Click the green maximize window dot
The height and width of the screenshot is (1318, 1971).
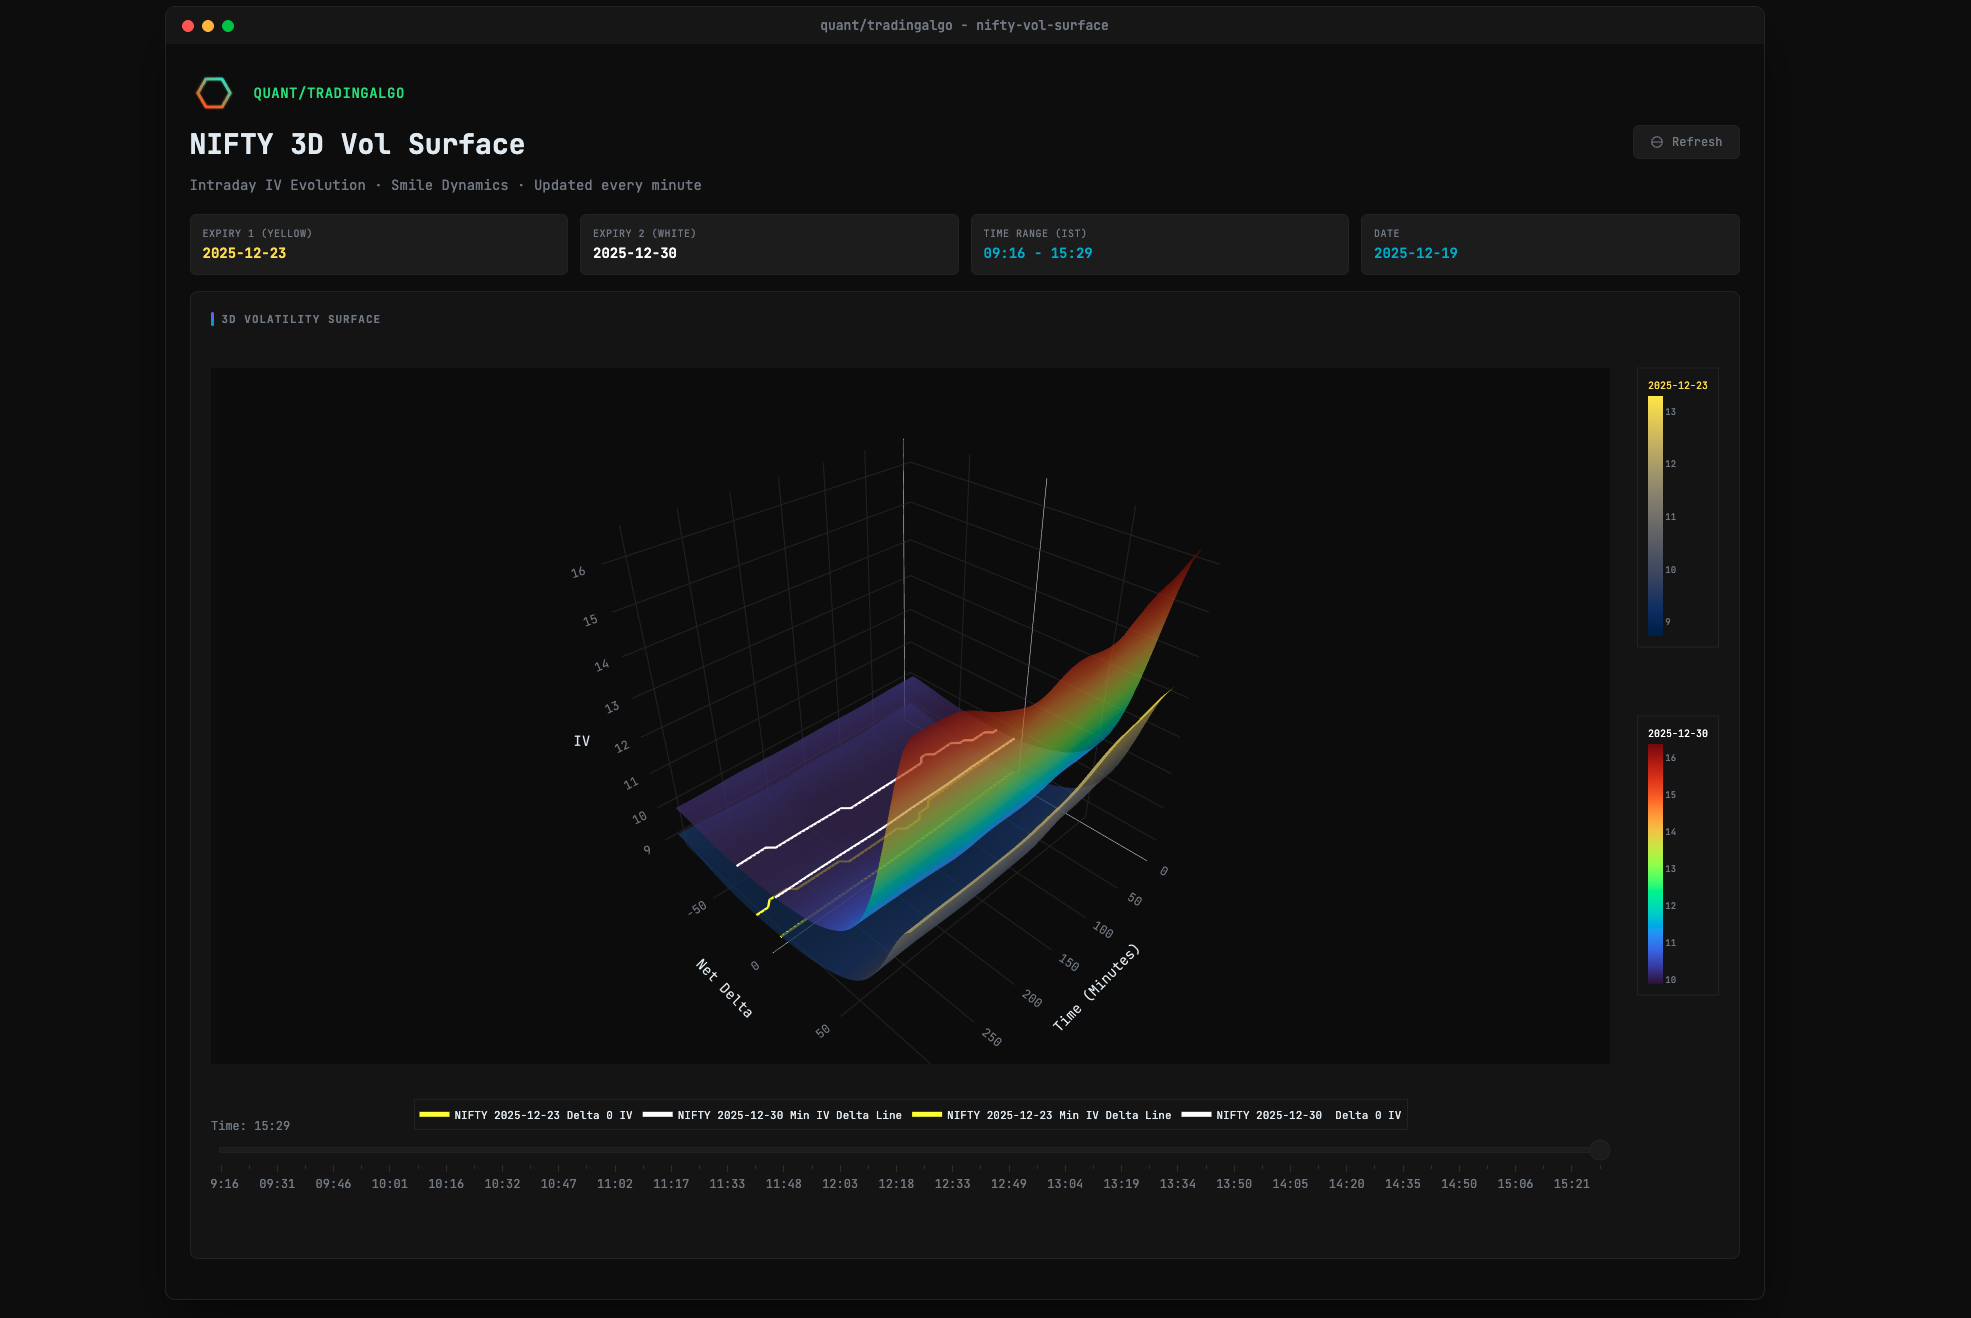228,26
